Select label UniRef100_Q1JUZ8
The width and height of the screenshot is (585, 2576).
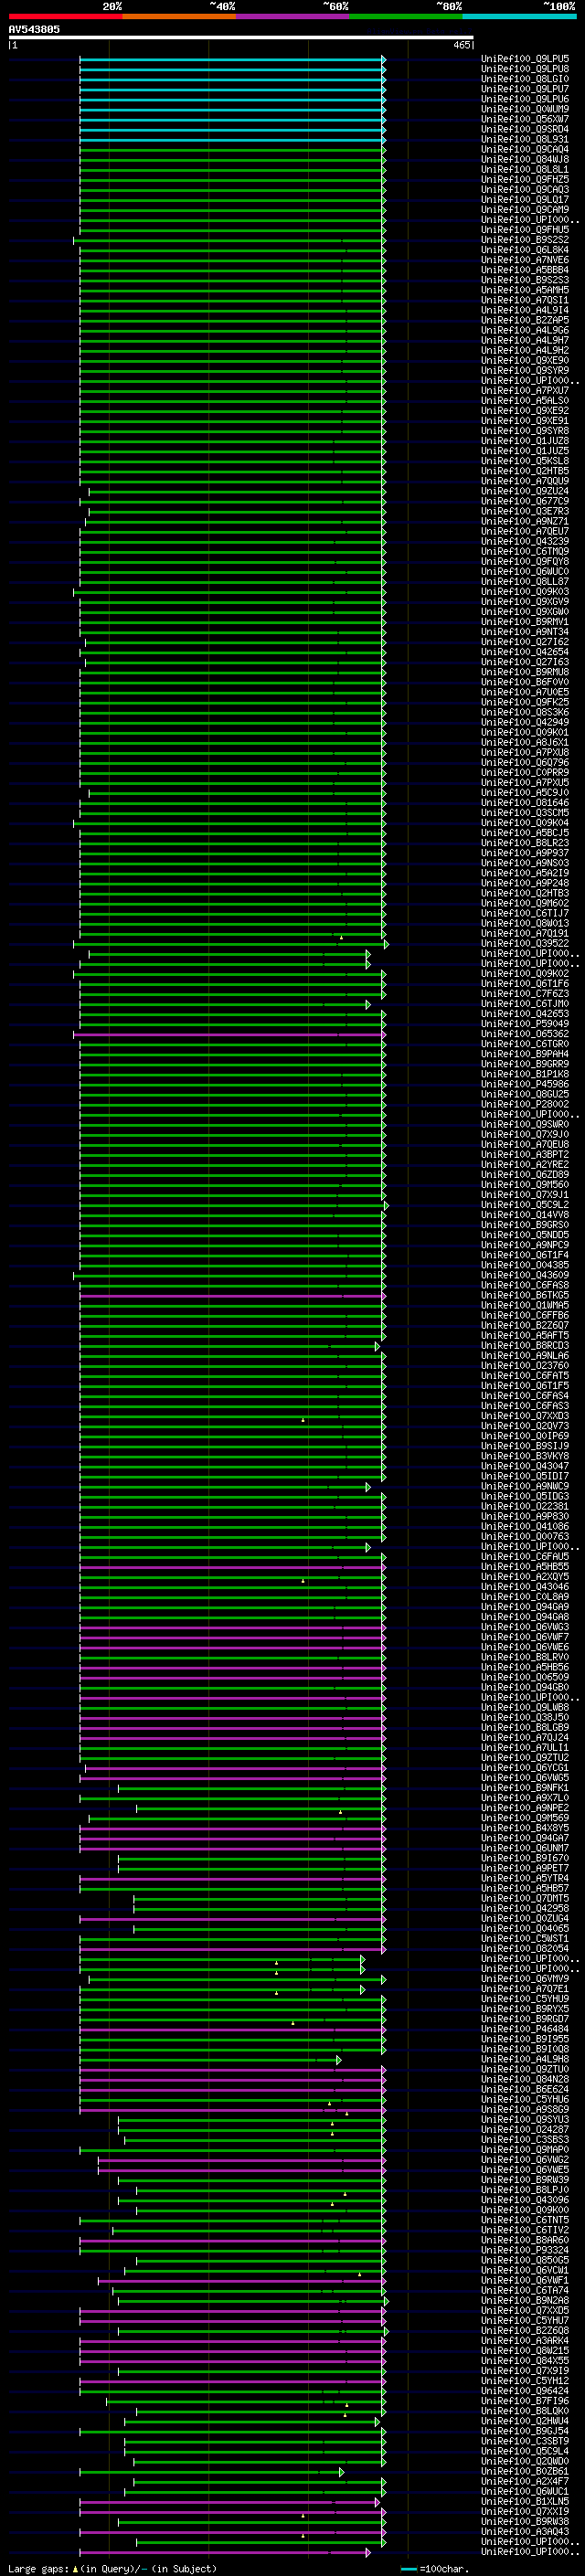click(x=525, y=441)
